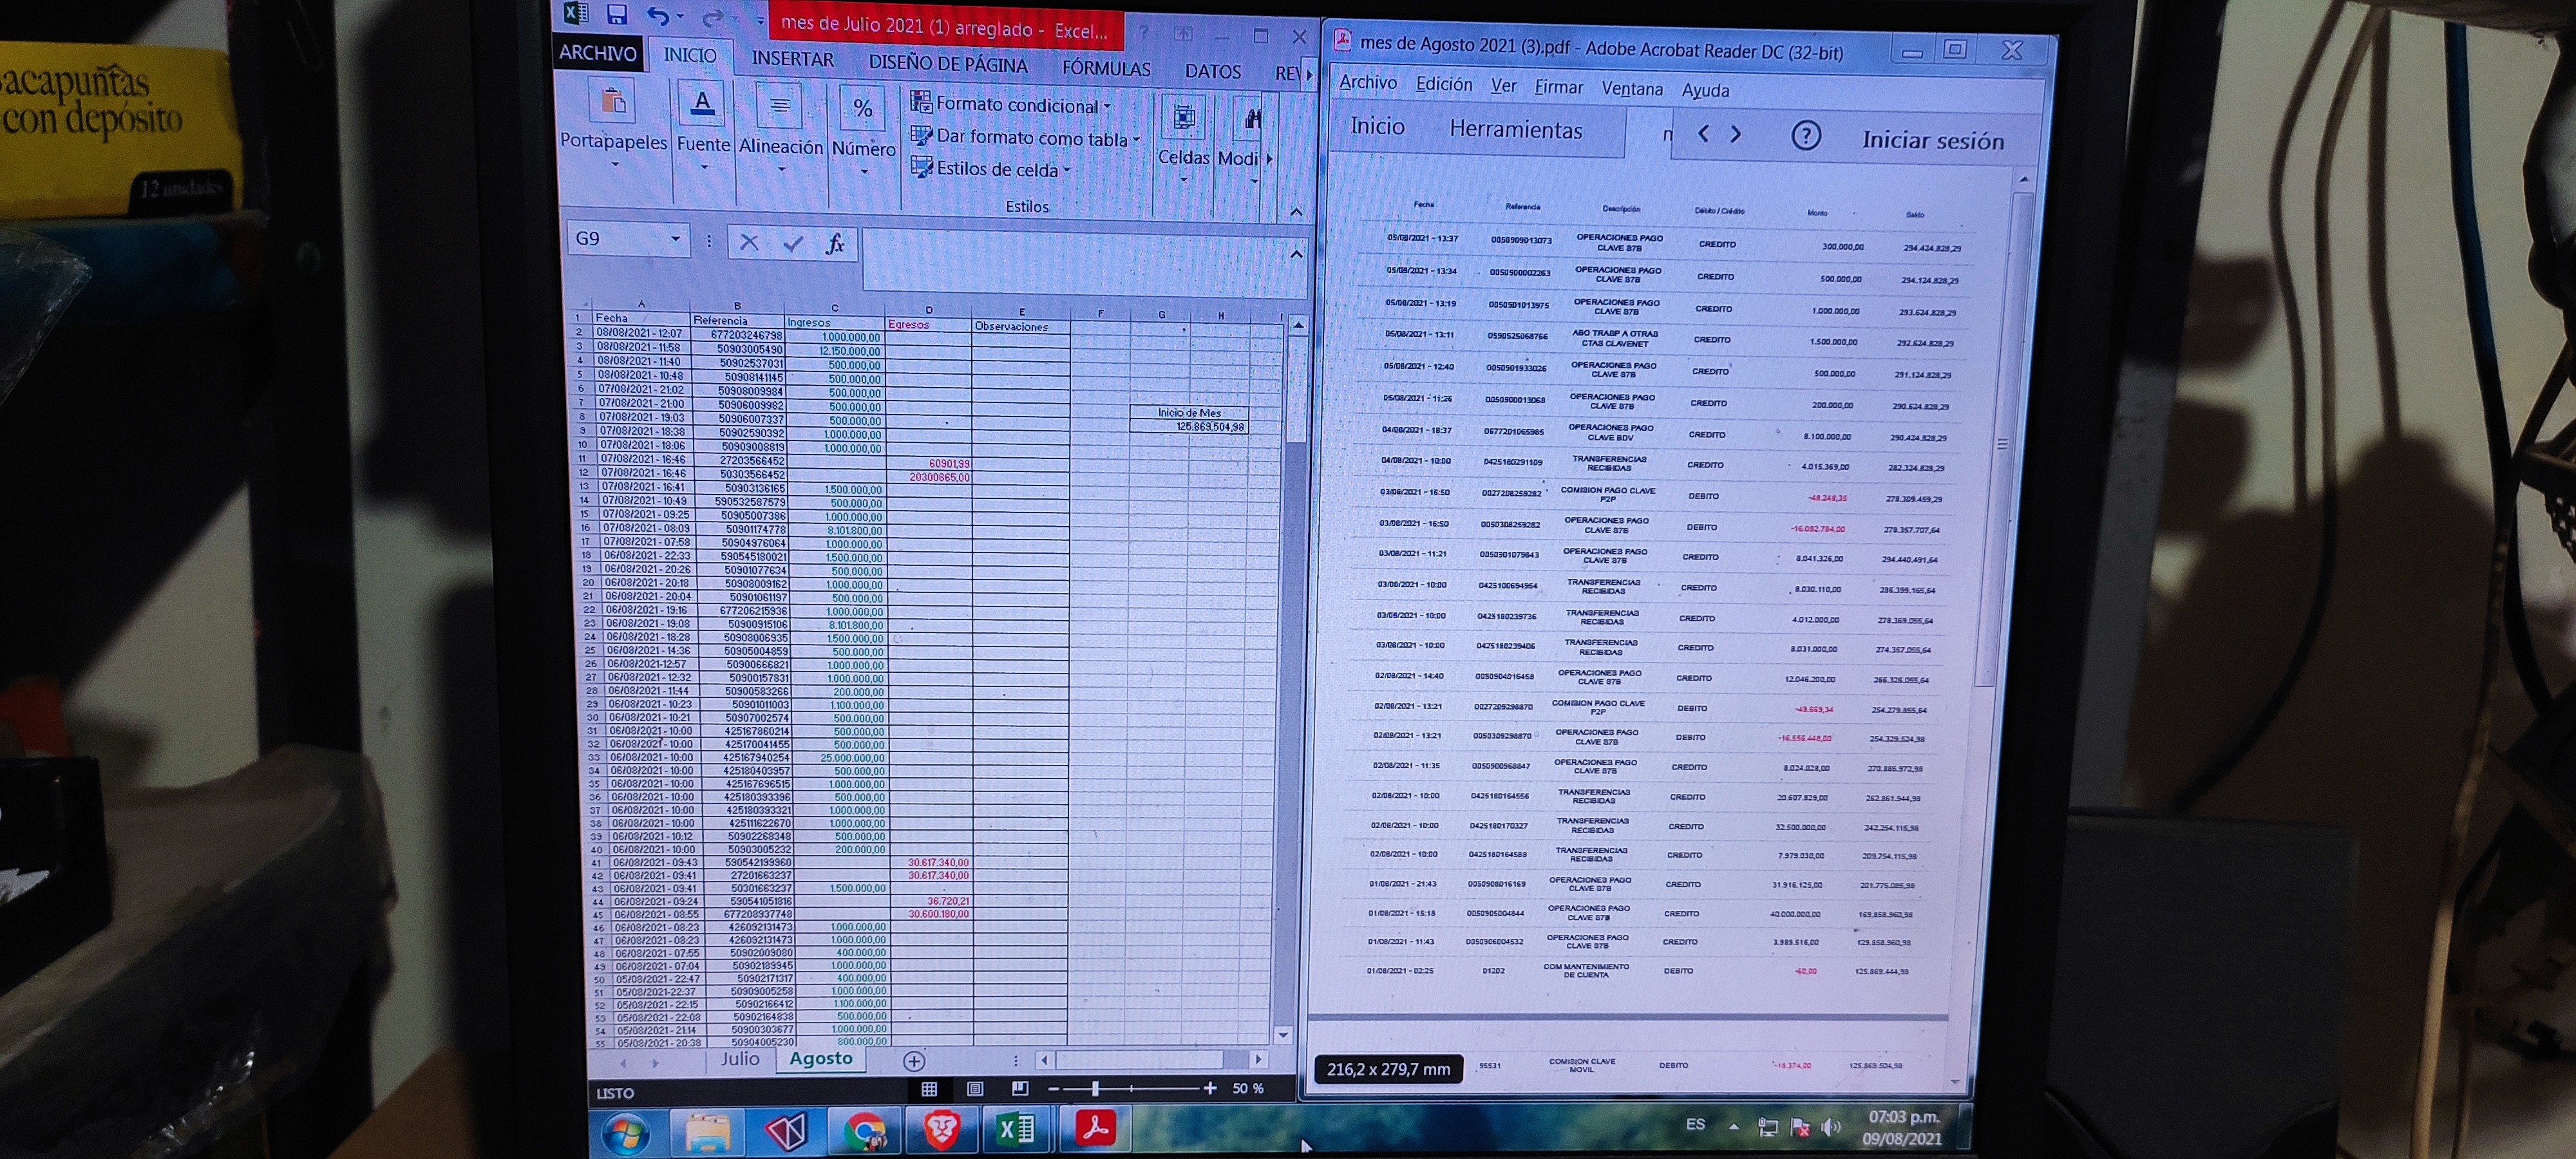Show more ribbon tabs with the arrow

click(1309, 74)
